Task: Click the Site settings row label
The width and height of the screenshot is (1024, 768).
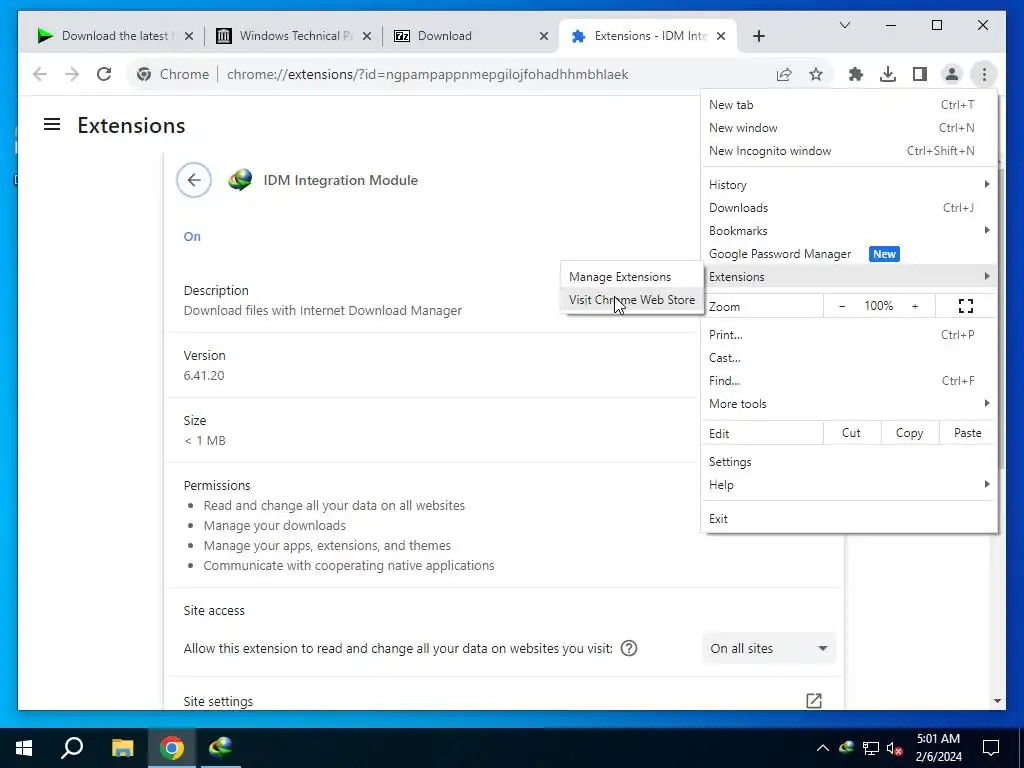Action: click(x=218, y=701)
